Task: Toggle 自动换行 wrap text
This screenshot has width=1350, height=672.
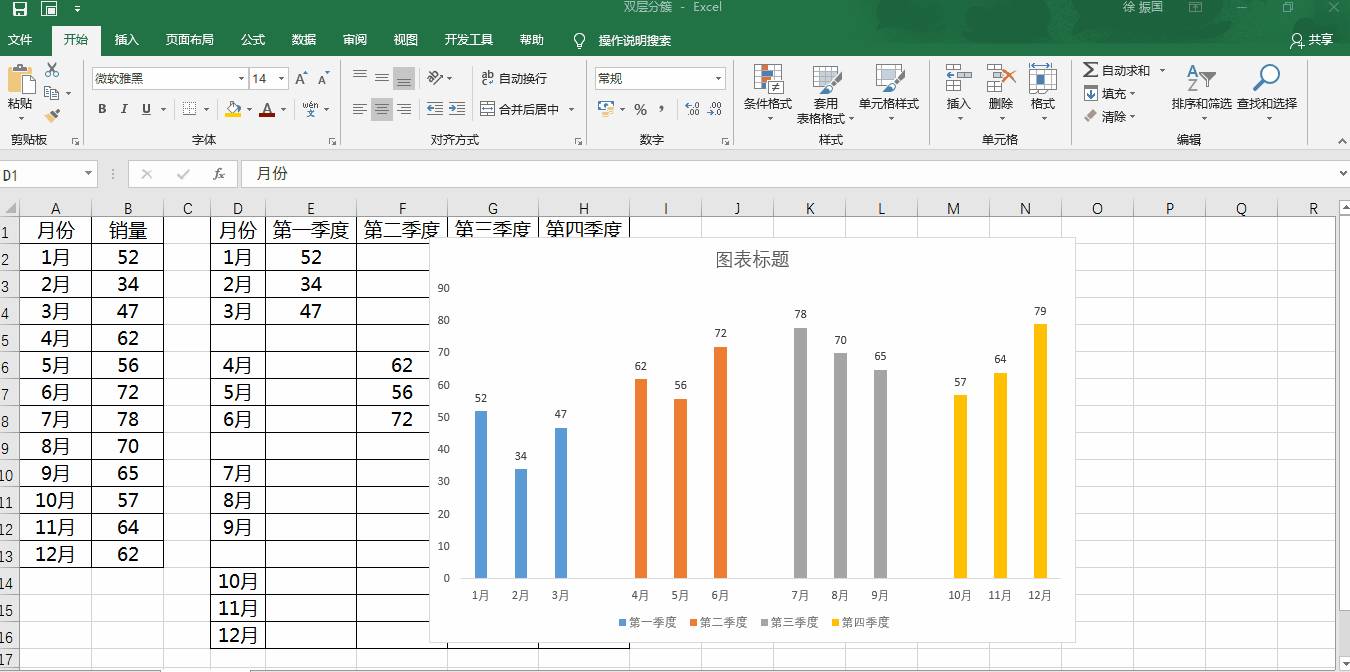Action: (514, 78)
